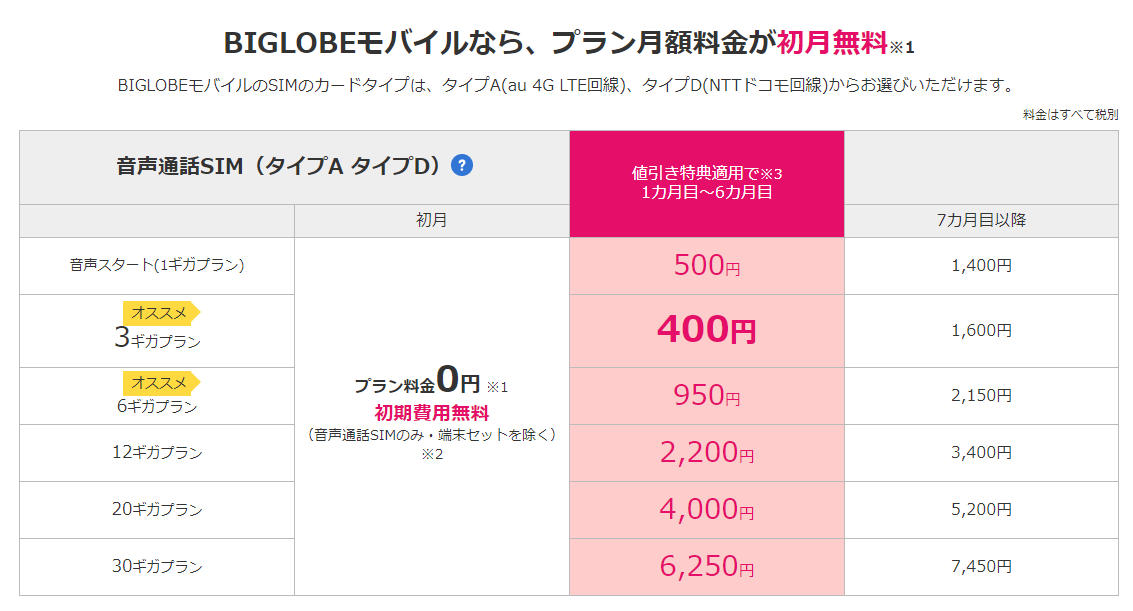Click the 7カ月目以降 column header

(981, 220)
